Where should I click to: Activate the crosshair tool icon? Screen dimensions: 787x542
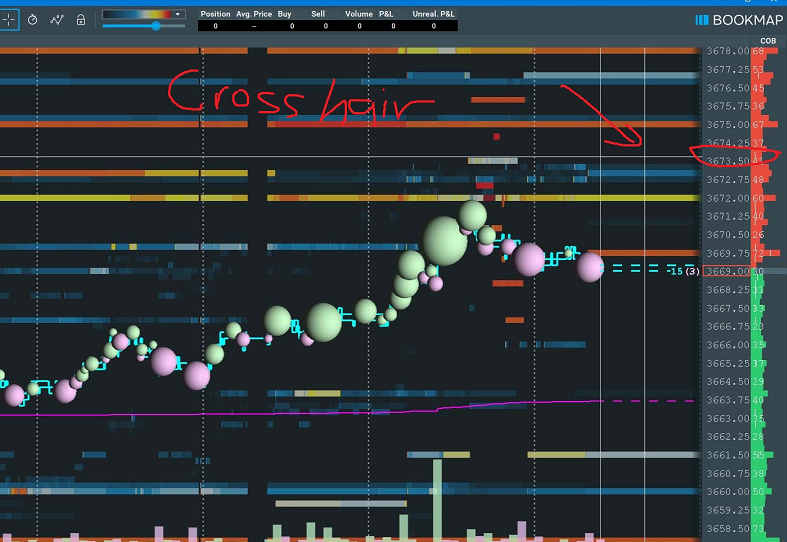click(x=8, y=19)
